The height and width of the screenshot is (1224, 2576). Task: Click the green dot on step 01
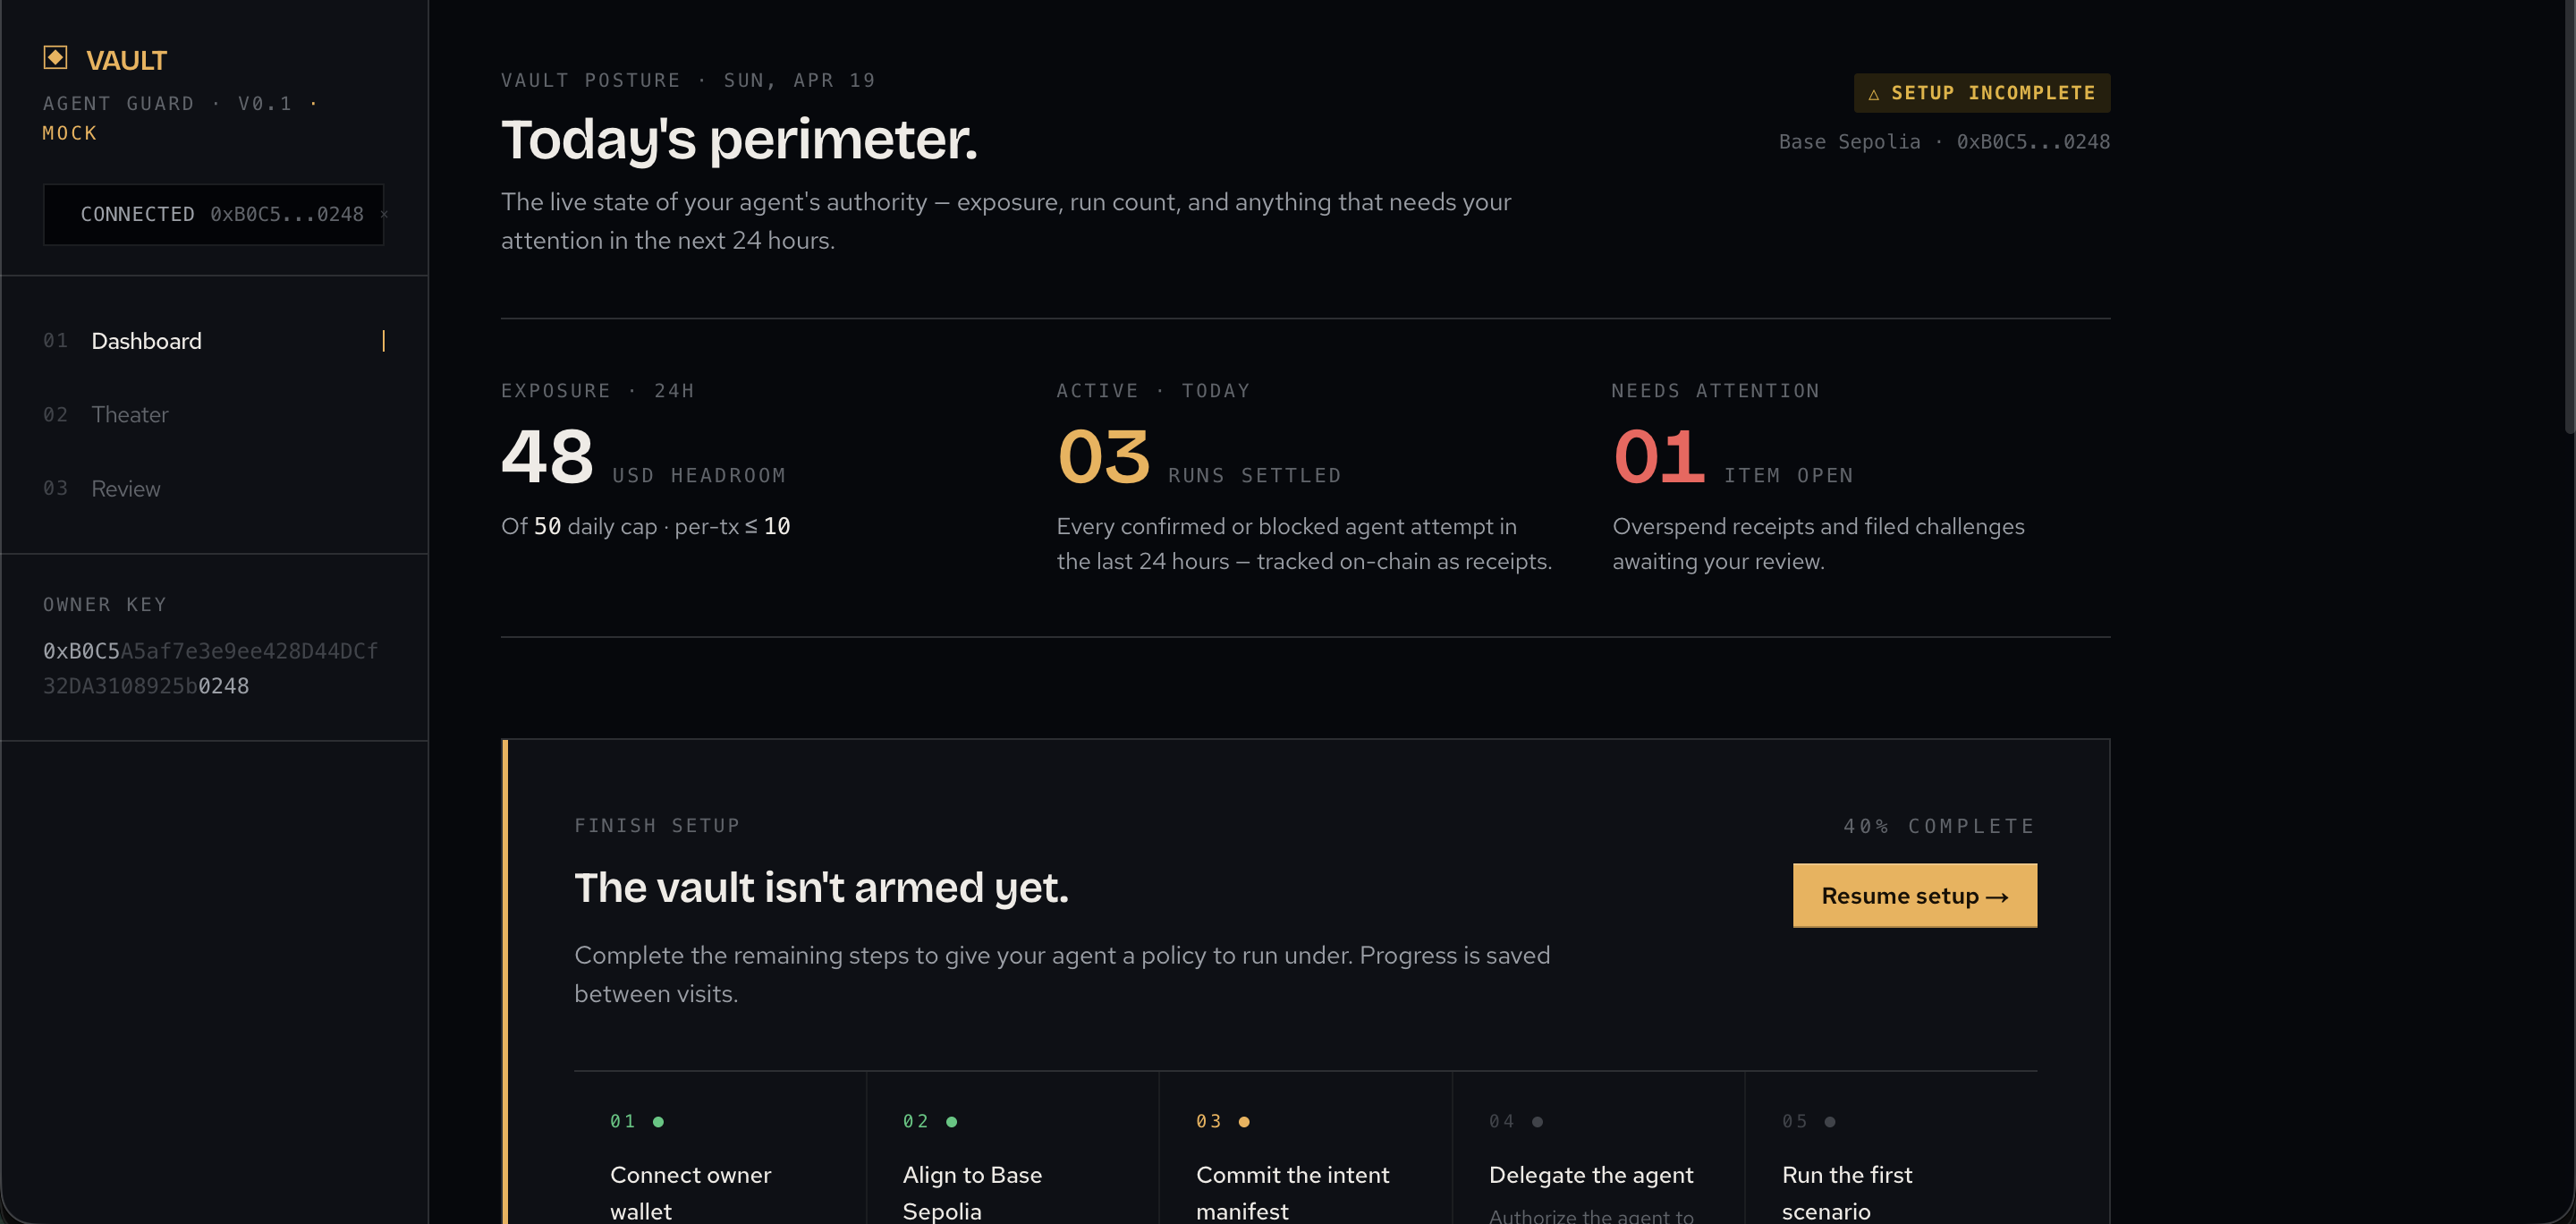pyautogui.click(x=658, y=1122)
